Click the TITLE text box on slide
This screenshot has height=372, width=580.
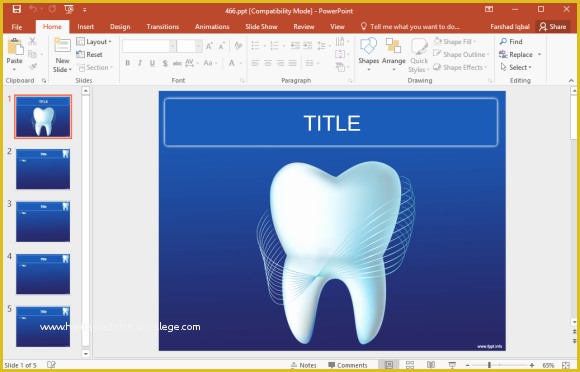[x=331, y=122]
